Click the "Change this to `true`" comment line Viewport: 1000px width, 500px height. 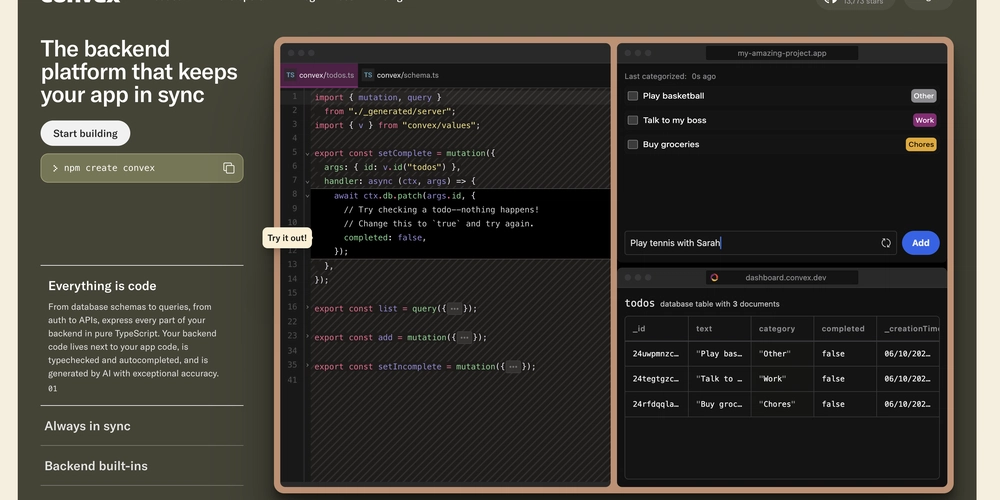pos(439,224)
